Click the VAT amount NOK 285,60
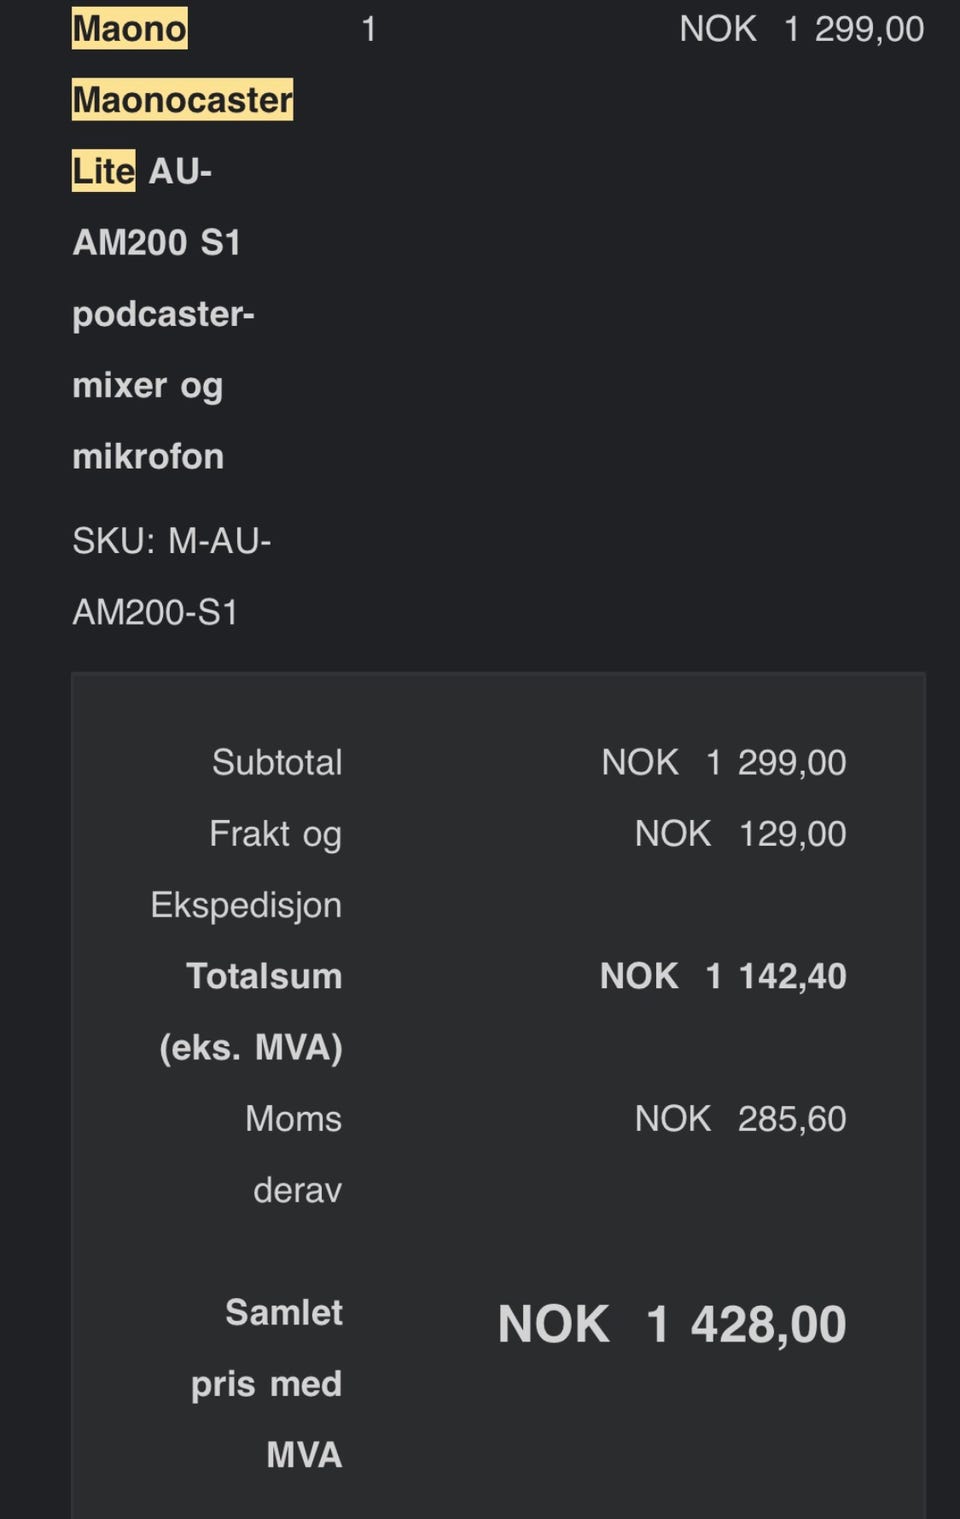 click(x=740, y=1119)
